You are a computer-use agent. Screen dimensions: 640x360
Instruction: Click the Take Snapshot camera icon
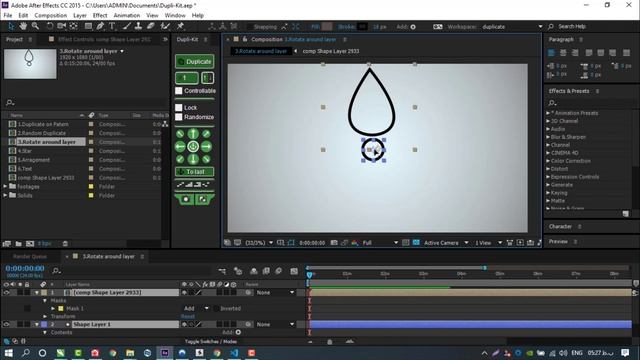click(x=334, y=242)
